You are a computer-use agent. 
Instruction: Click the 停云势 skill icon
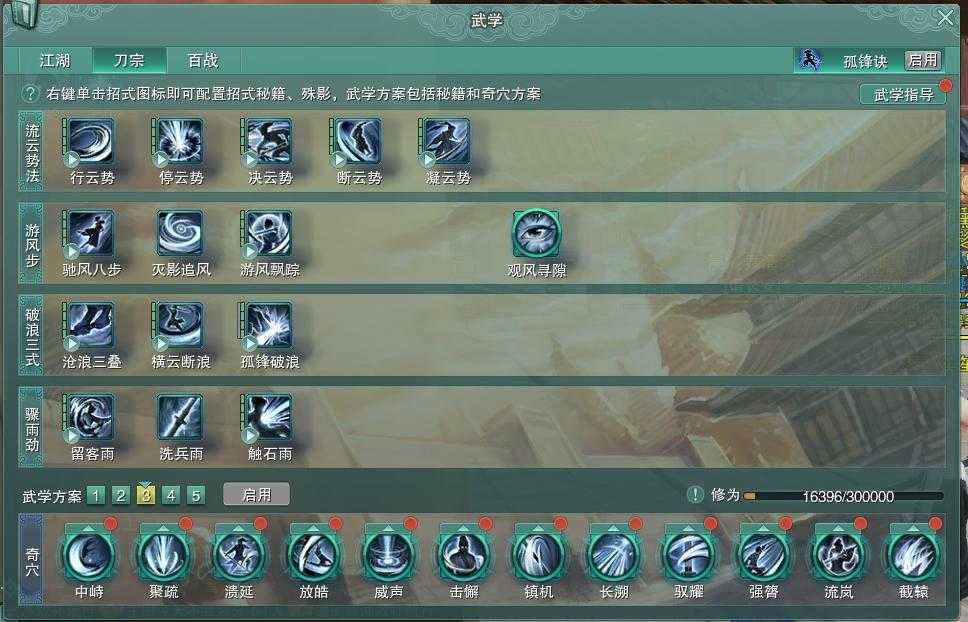click(180, 141)
